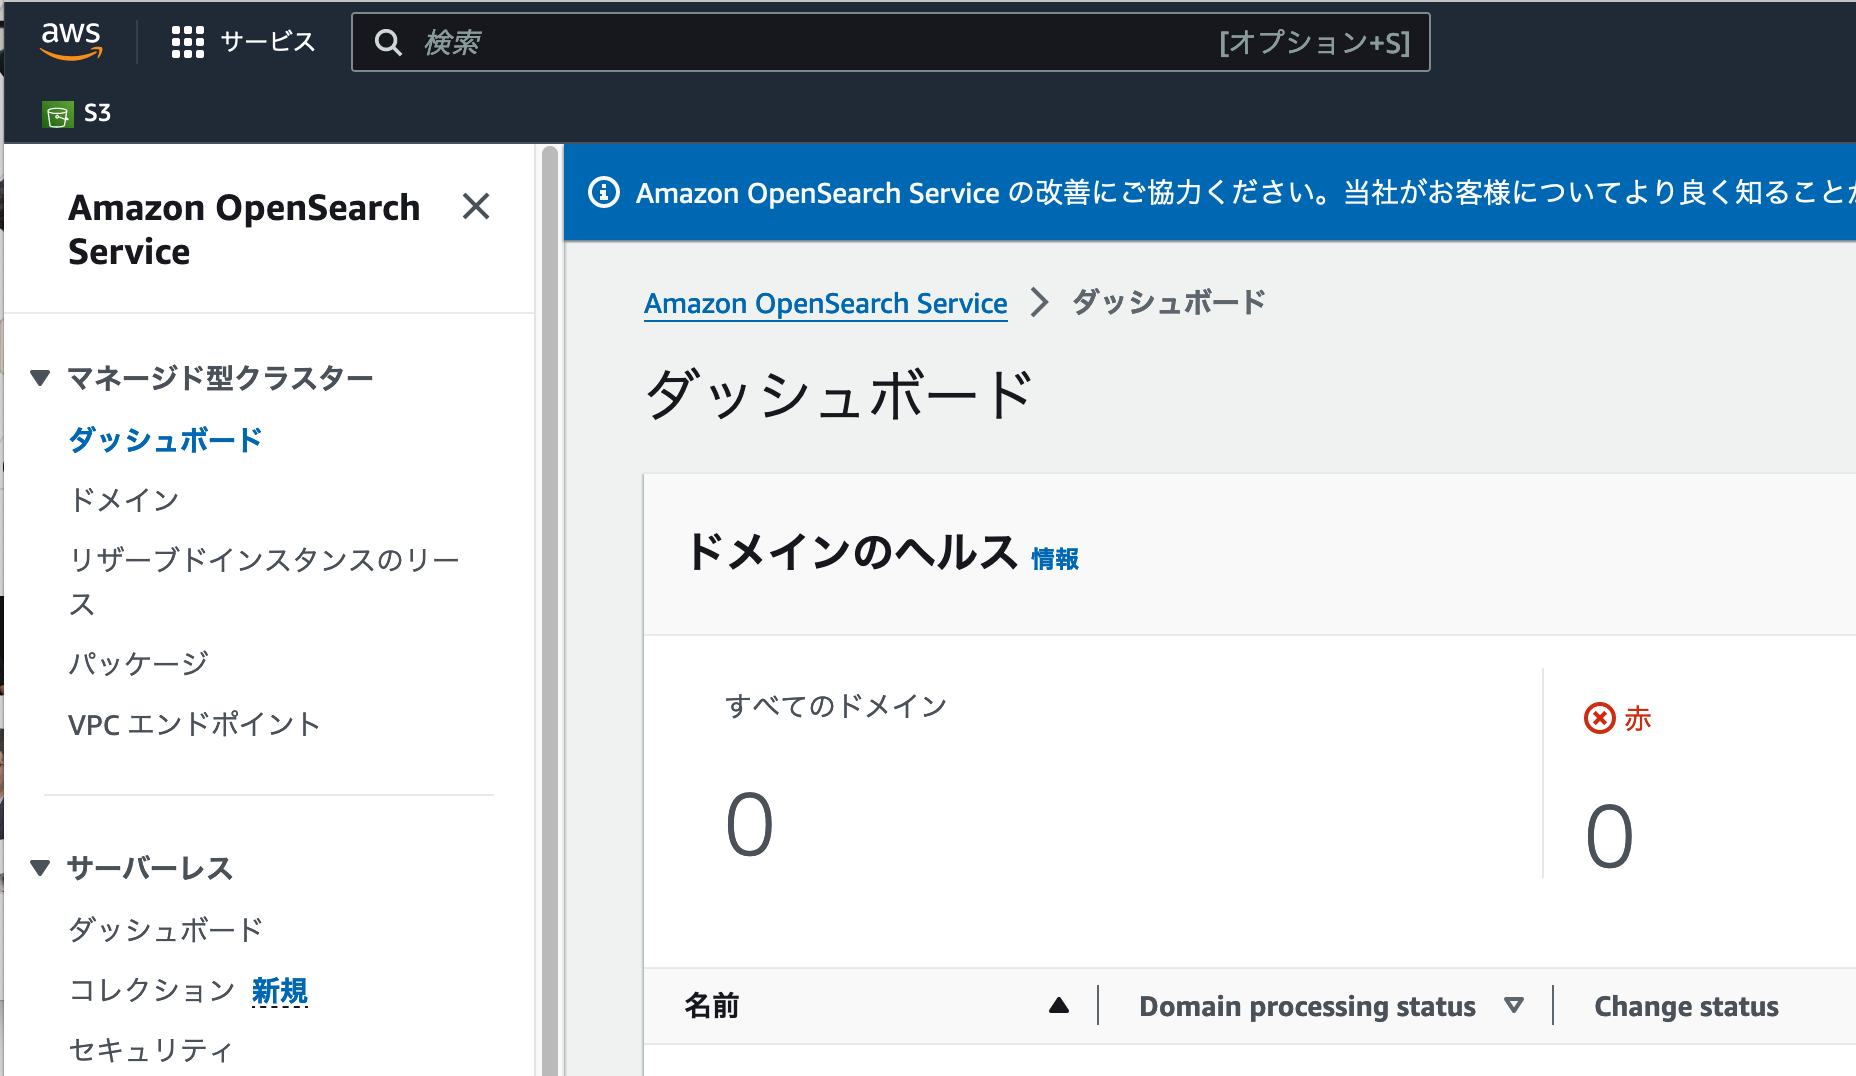Viewport: 1856px width, 1076px height.
Task: Click the AWS logo
Action: tap(73, 40)
